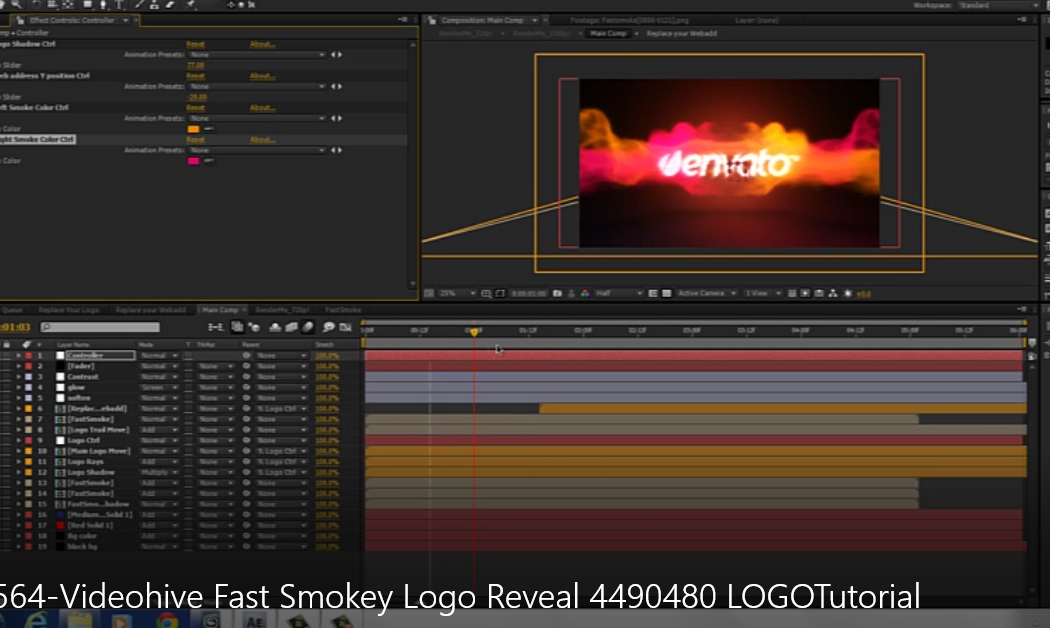Toggle the transparency grid in viewer
This screenshot has height=628, width=1050.
(x=666, y=293)
